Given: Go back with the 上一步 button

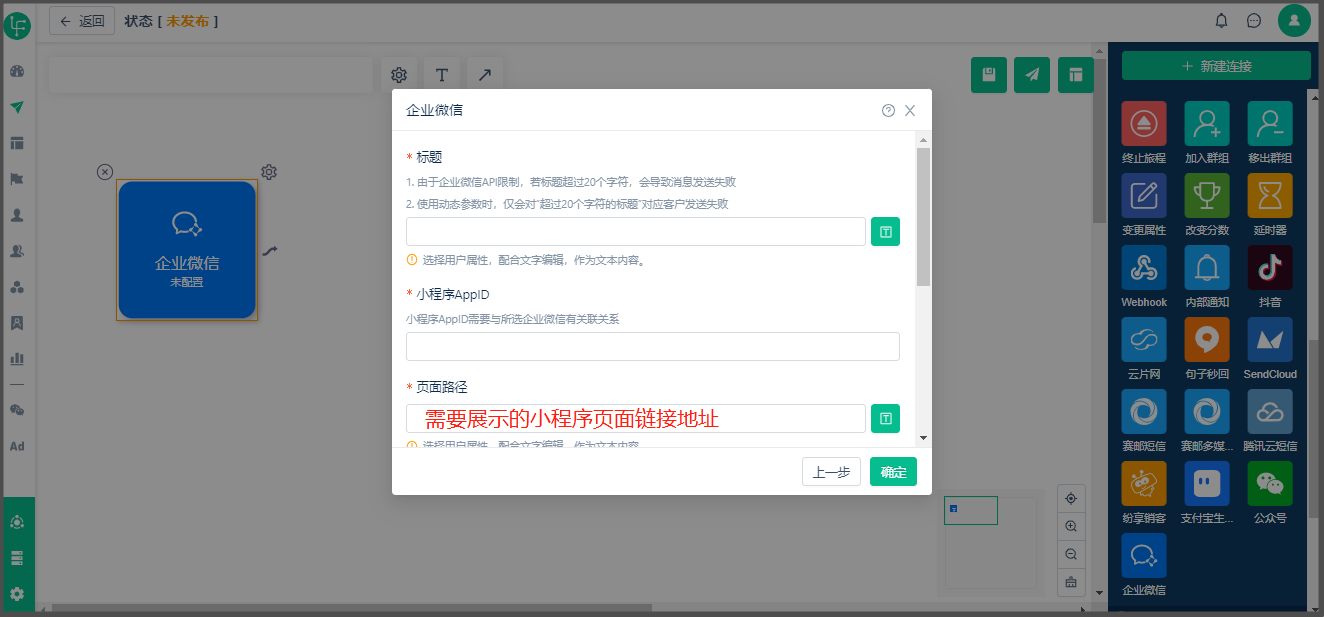Looking at the screenshot, I should (831, 472).
